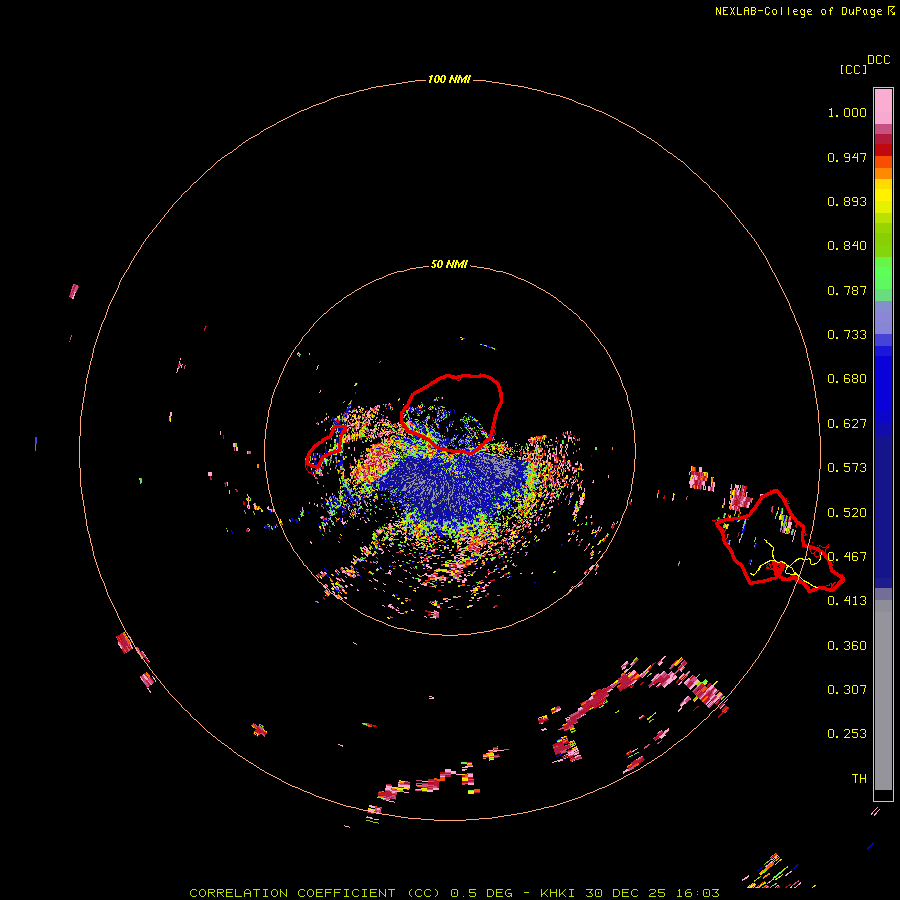Click the 0.893 scale value
The width and height of the screenshot is (900, 900).
[847, 201]
